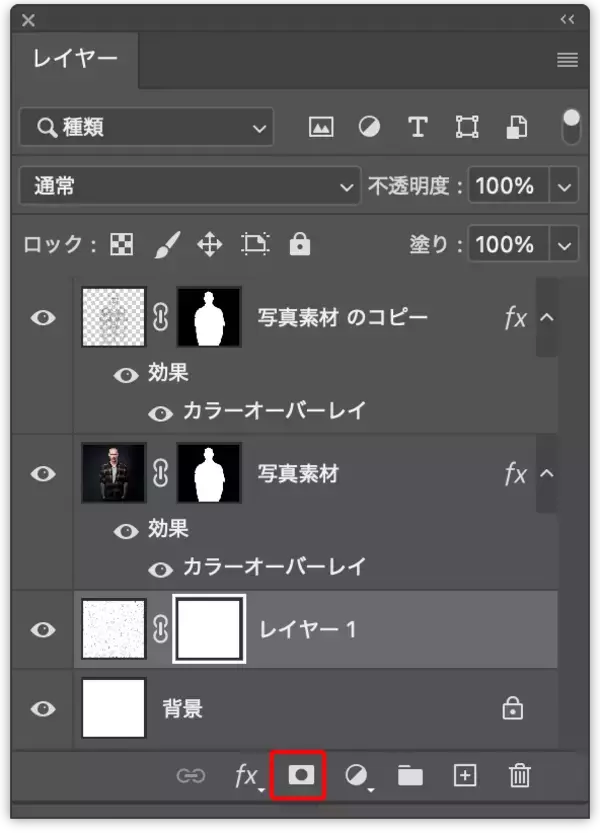
Task: Click layer name 写真素材
Action: pos(298,473)
